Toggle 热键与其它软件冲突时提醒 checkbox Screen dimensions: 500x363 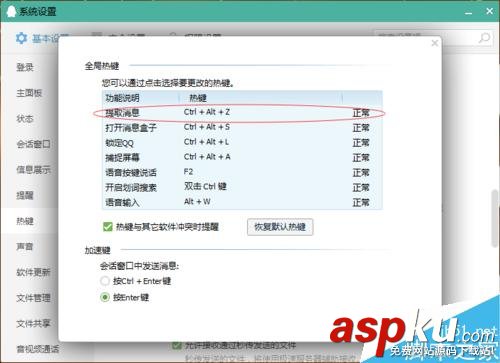(108, 227)
